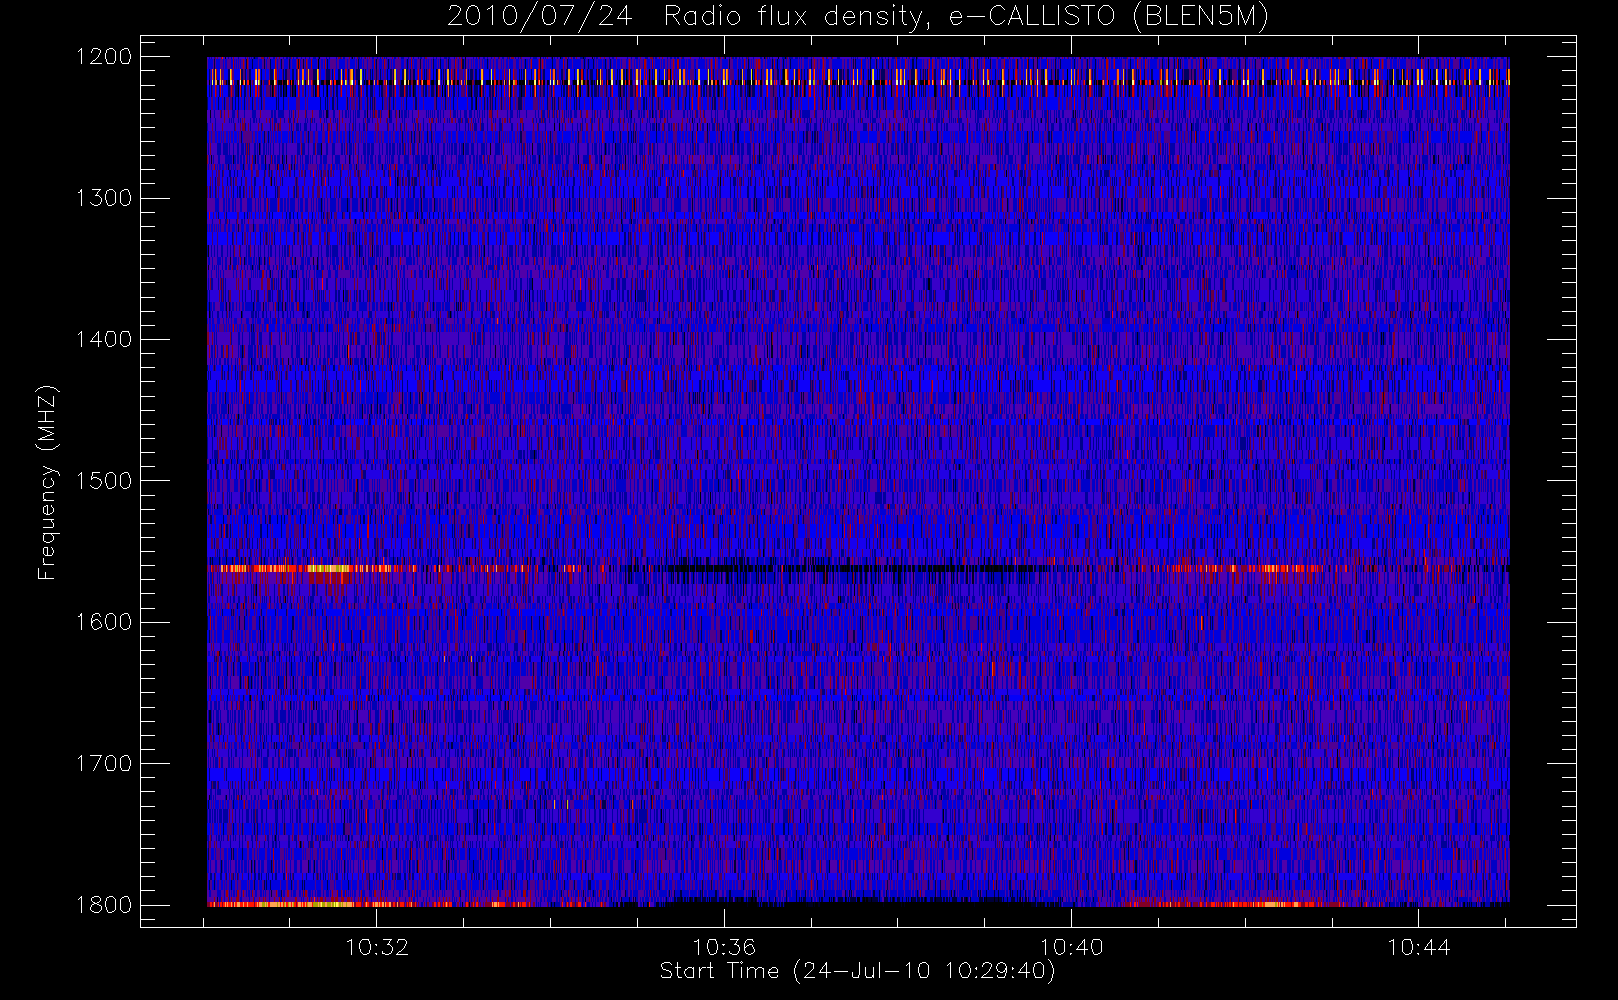This screenshot has width=1618, height=1000.
Task: Click the 10:36 time axis label
Action: click(724, 947)
